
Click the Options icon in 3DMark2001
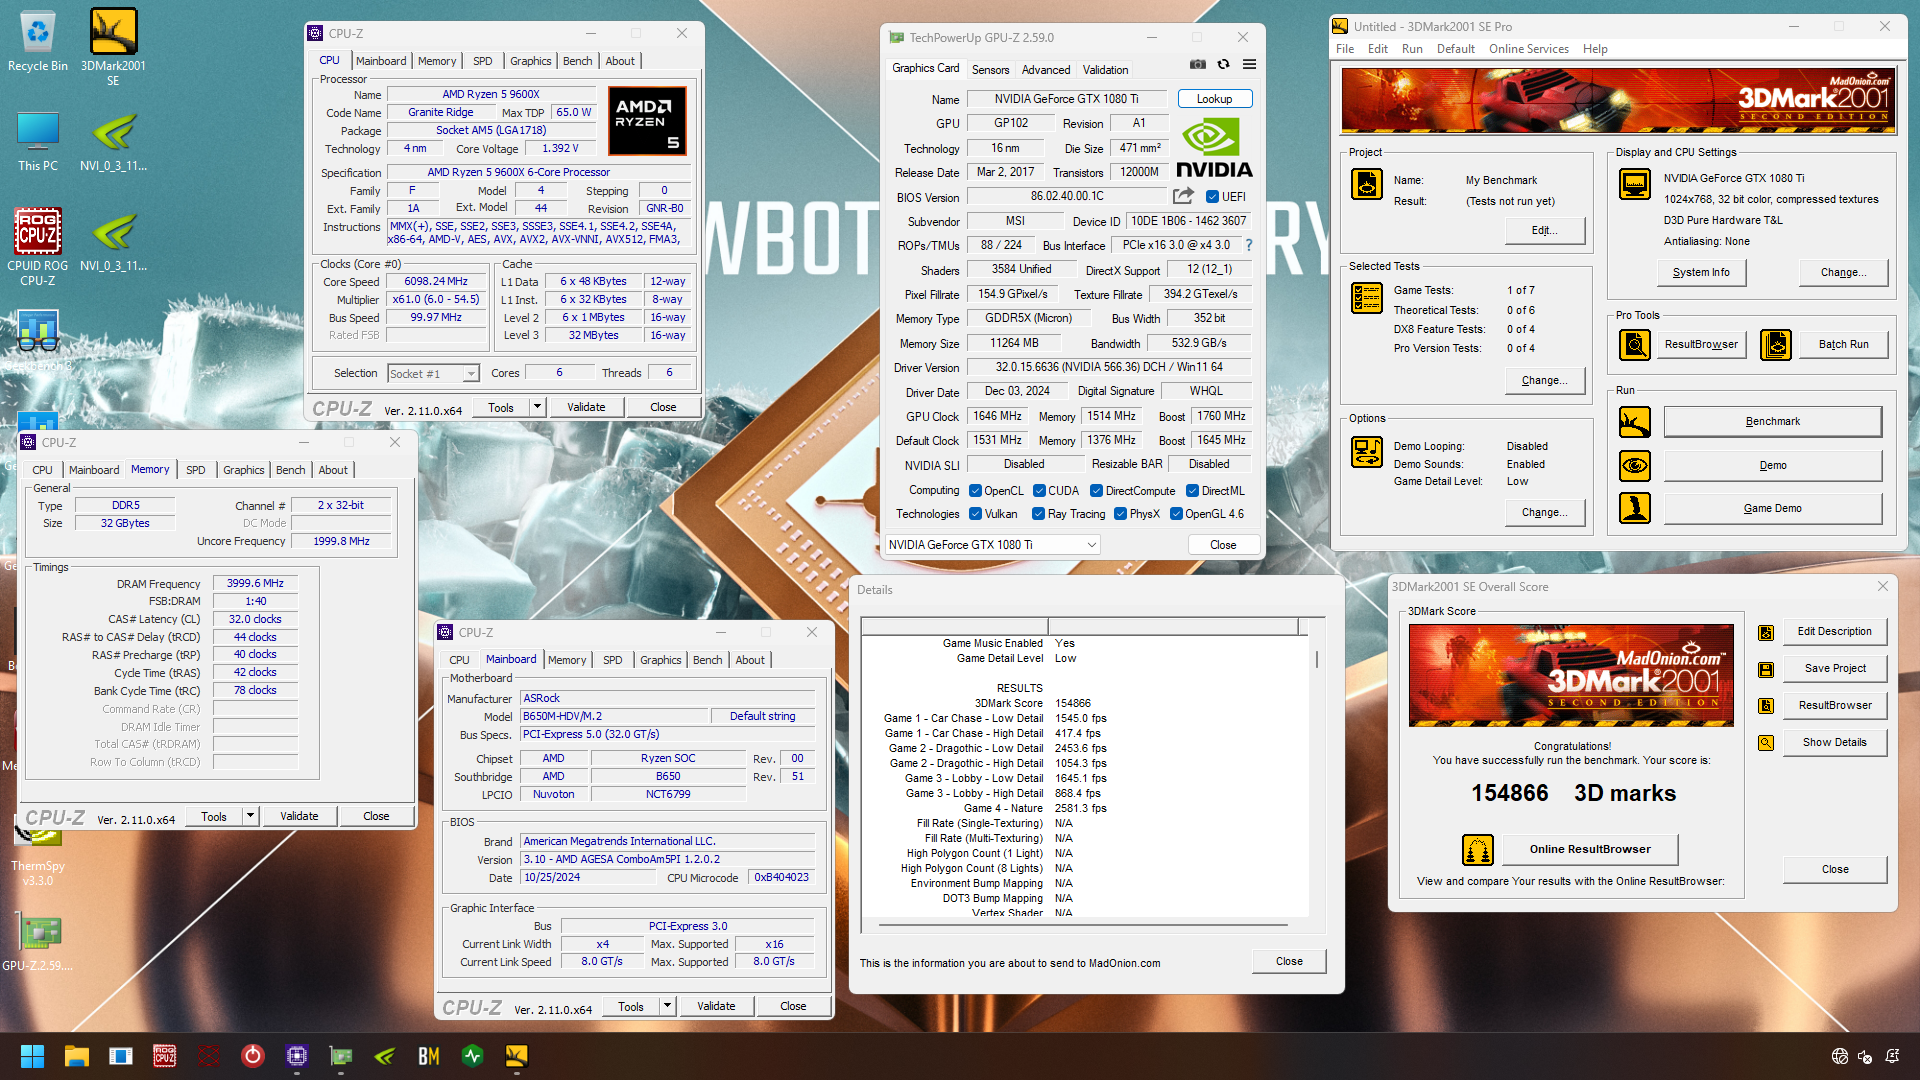point(1367,452)
